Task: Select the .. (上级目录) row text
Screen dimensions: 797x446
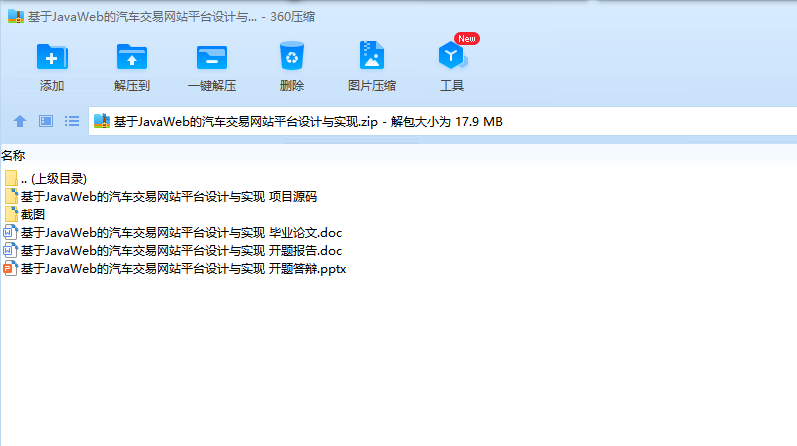Action: pyautogui.click(x=54, y=179)
